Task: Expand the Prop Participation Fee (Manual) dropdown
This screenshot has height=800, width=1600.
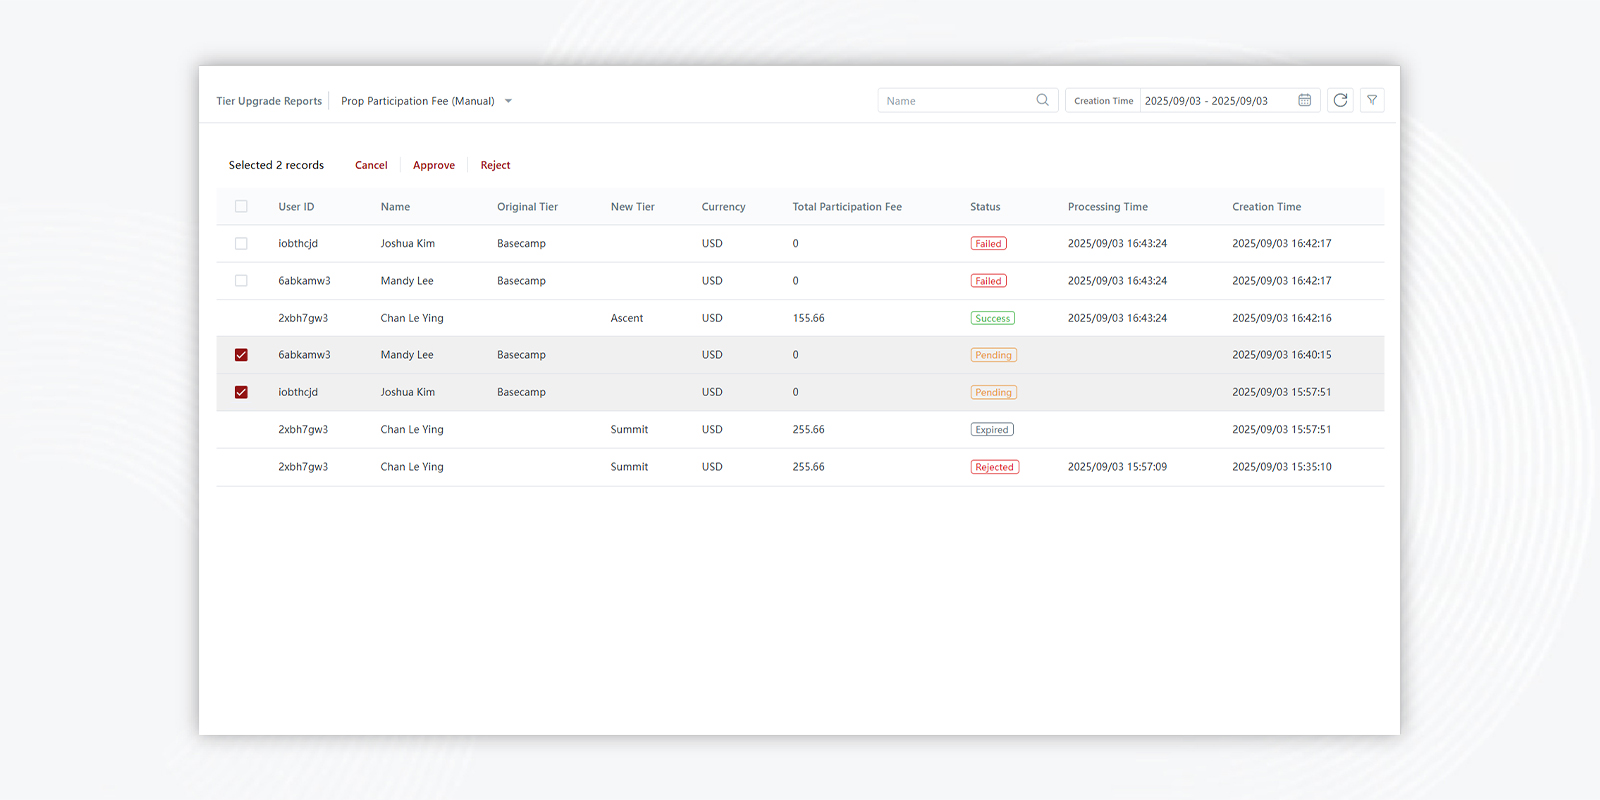Action: pyautogui.click(x=427, y=101)
